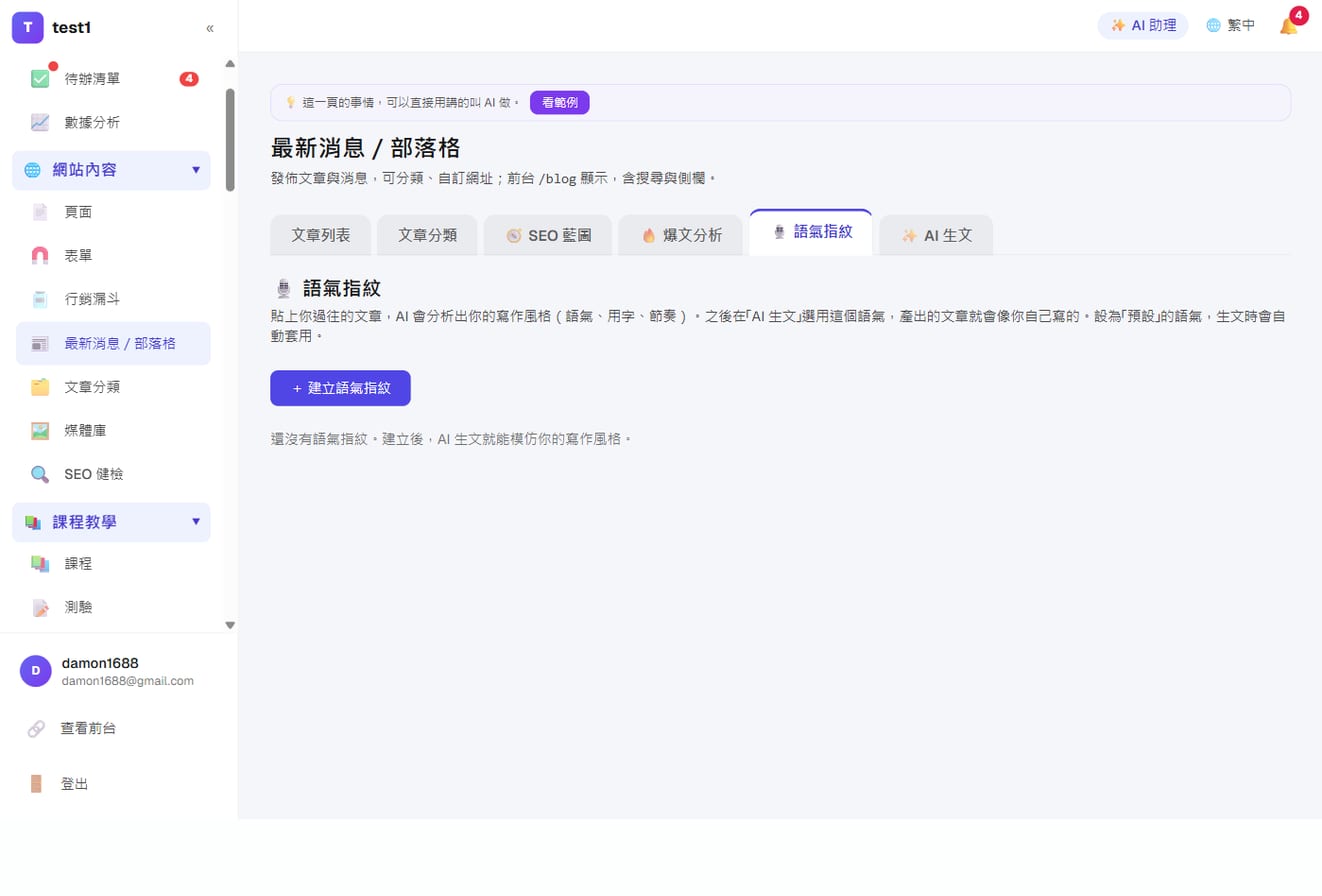Viewport: 1322px width, 896px height.
Task: Click the 建立語氣指紋 button
Action: [x=340, y=388]
